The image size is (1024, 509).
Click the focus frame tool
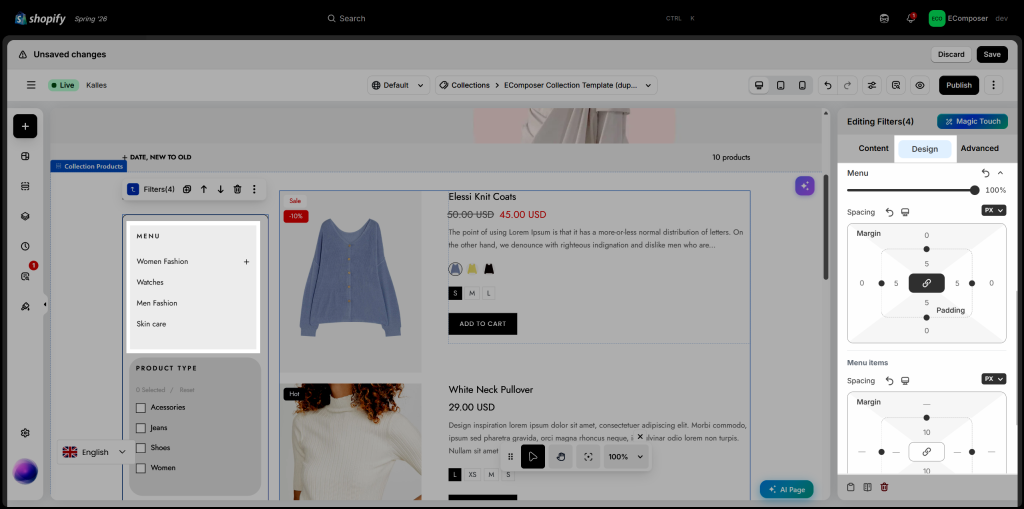pos(588,457)
